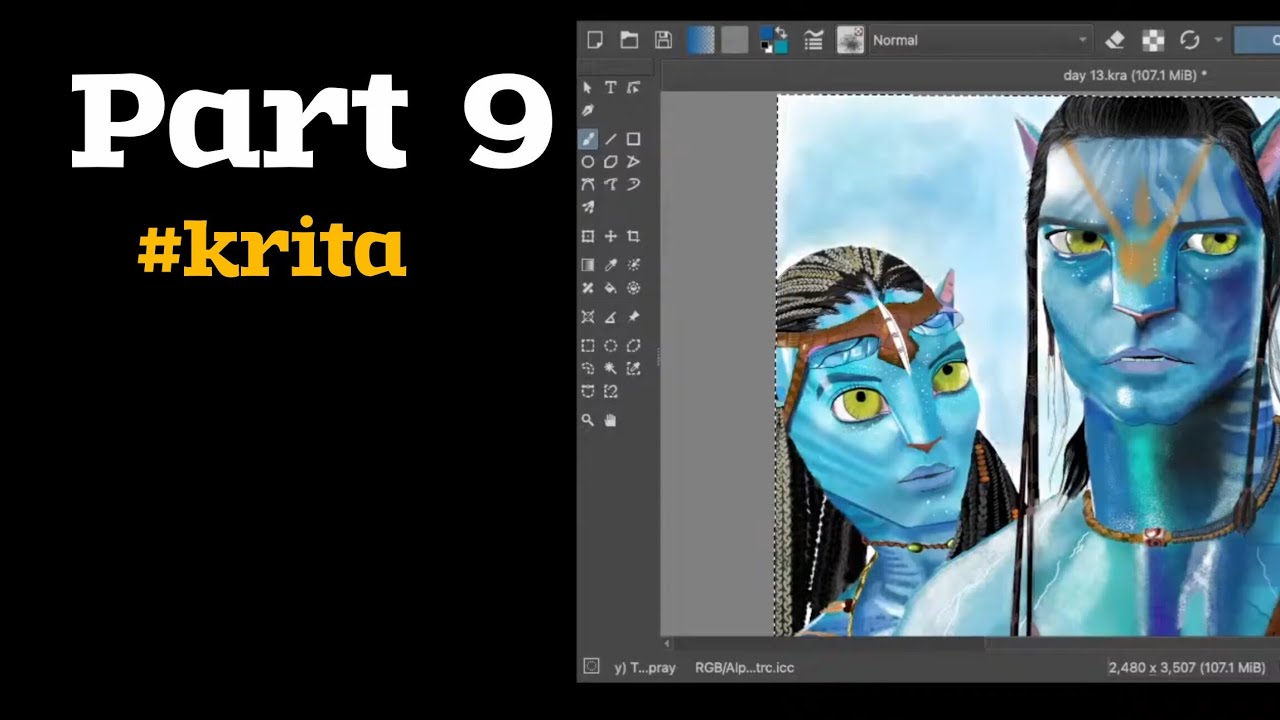Click the 'y) T...pray' brush name text
Image resolution: width=1280 pixels, height=720 pixels.
pos(645,667)
